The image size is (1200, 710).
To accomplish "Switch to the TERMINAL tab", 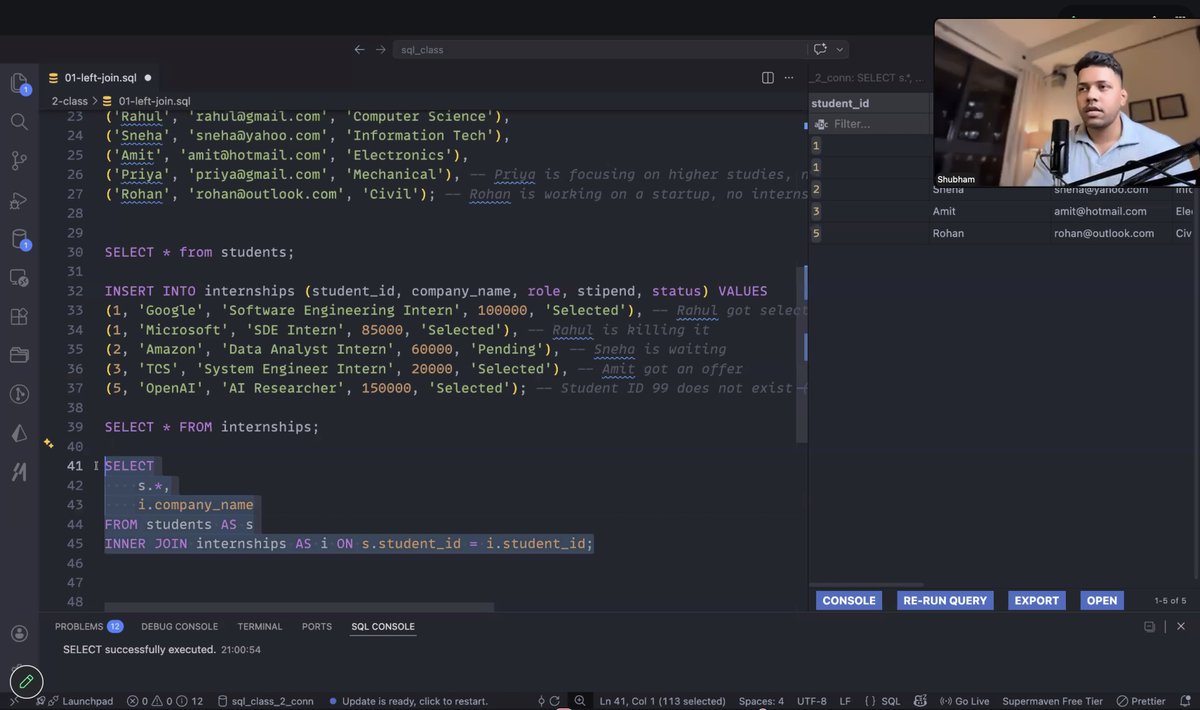I will click(x=260, y=627).
